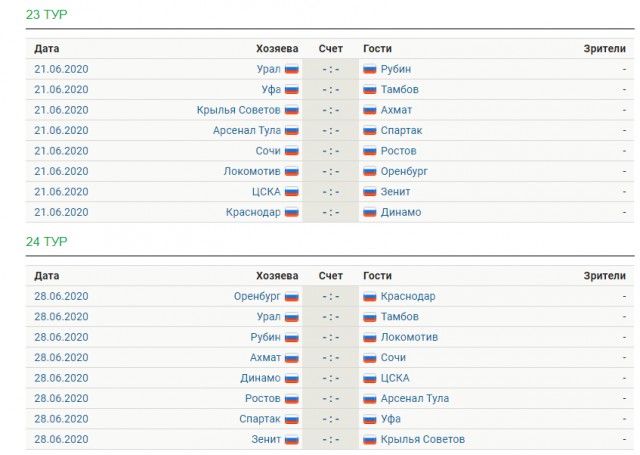Open Тамбов guest link in Урал–Тамбов match
Viewport: 640px width, 455px height.
400,317
